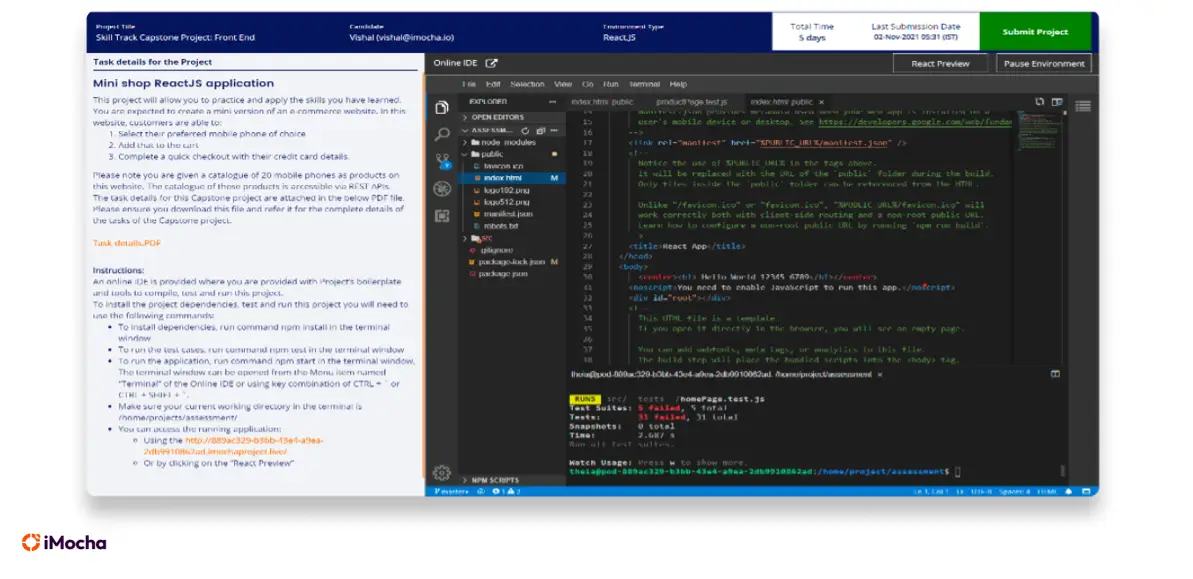
Task: Select package-lock.json in the file tree
Action: [x=512, y=262]
